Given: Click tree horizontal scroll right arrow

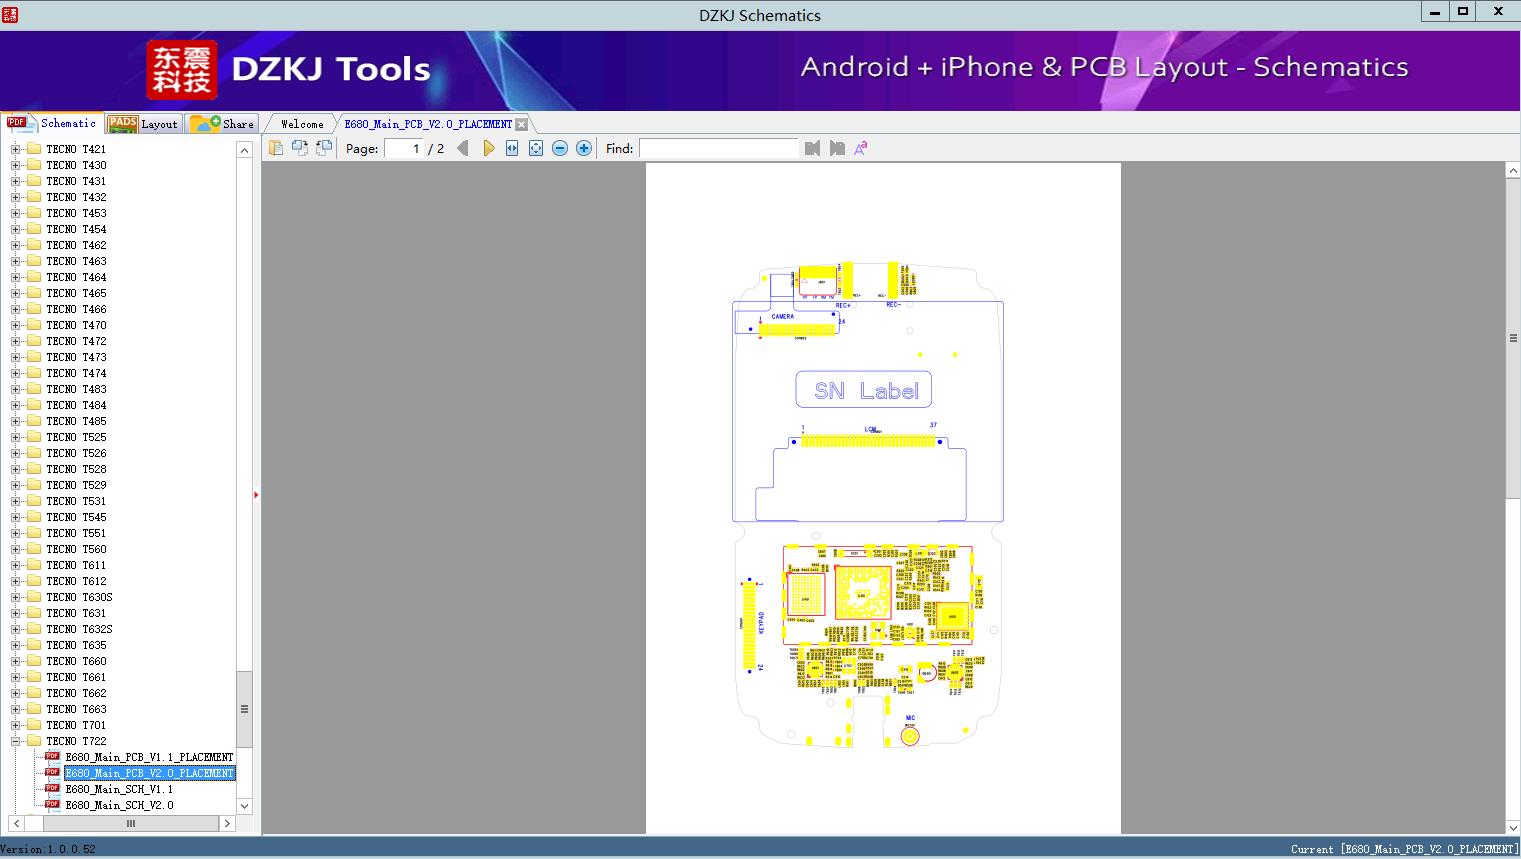Looking at the screenshot, I should [x=227, y=823].
